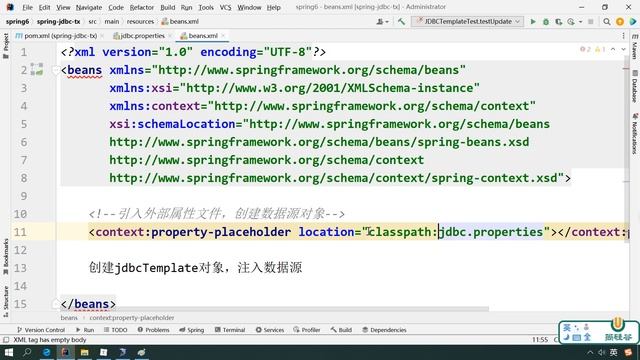Open Microsoft Edge from taskbar

(46, 352)
